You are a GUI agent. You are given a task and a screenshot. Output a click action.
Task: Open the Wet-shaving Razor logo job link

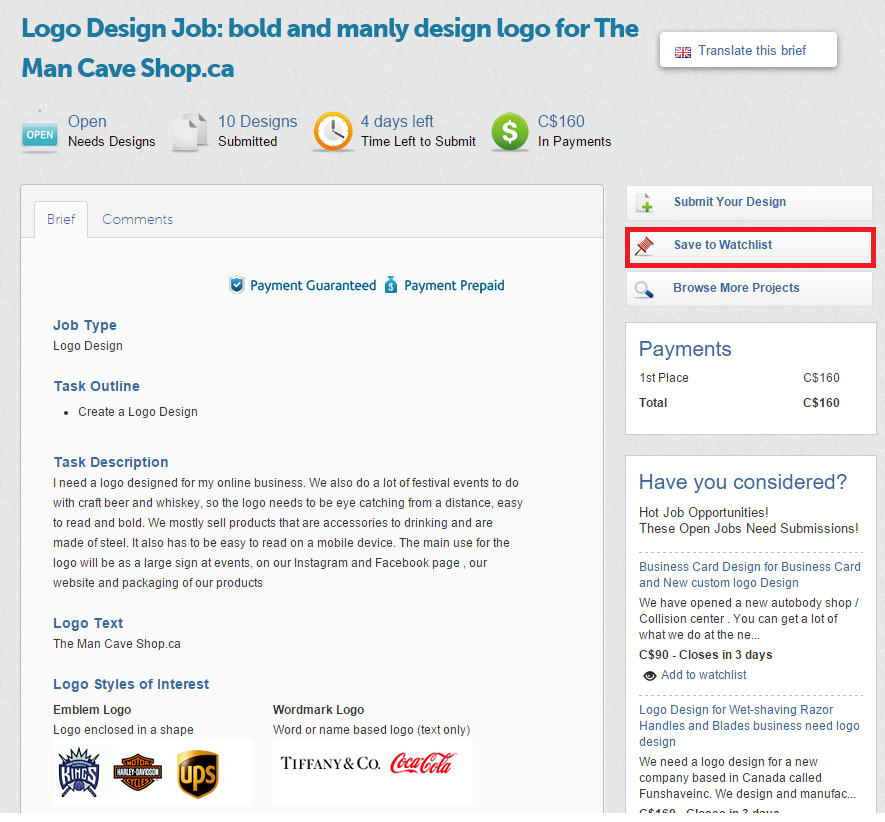point(749,725)
